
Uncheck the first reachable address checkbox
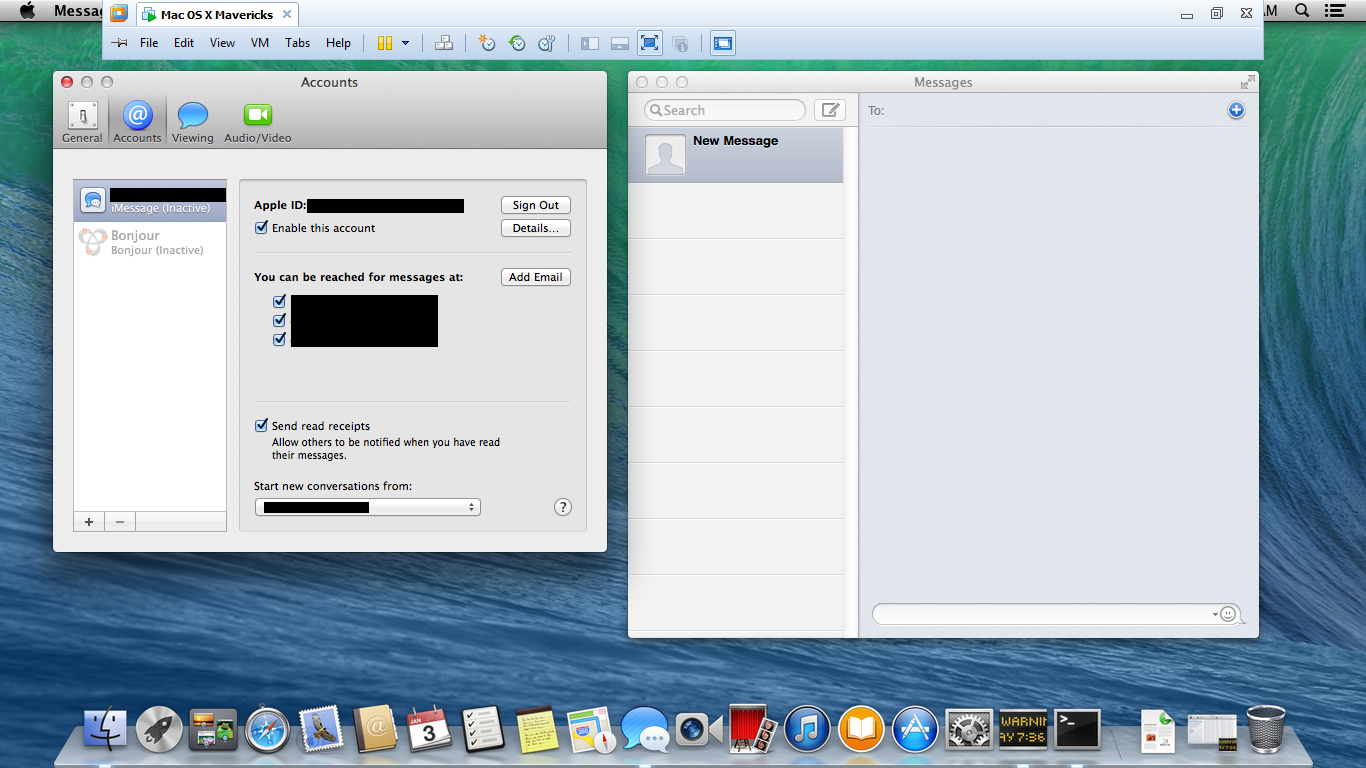tap(280, 301)
